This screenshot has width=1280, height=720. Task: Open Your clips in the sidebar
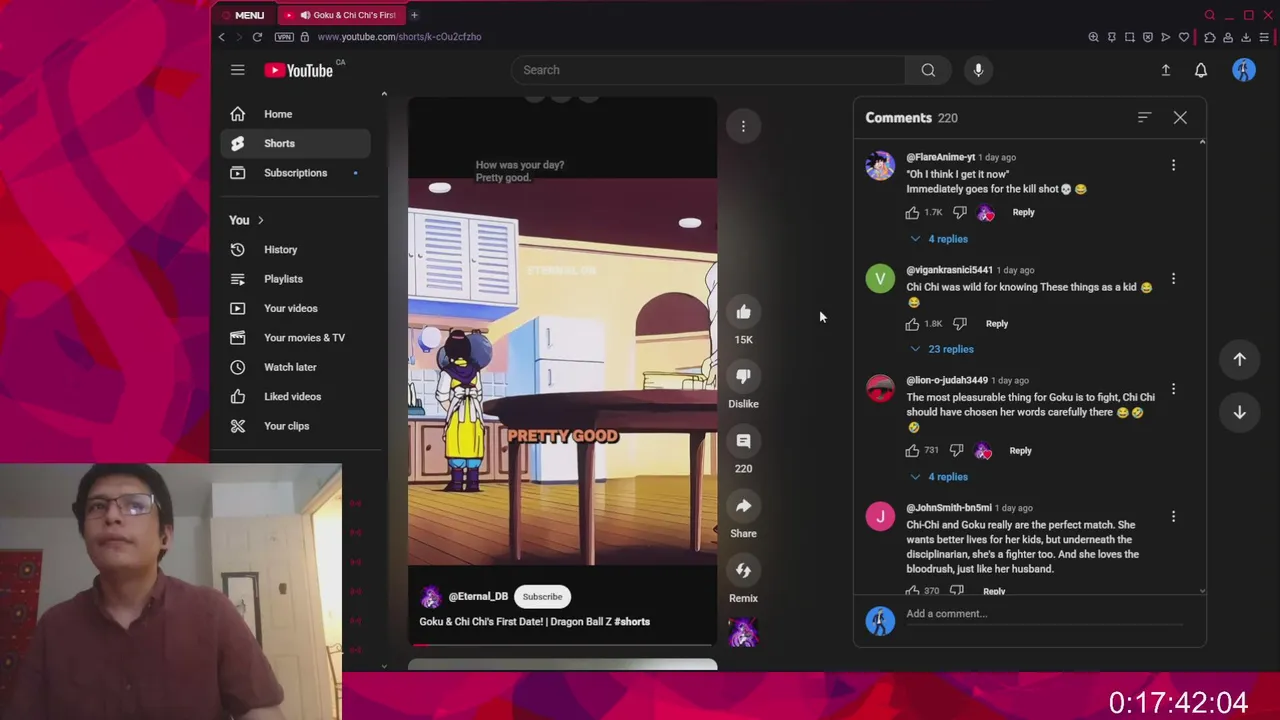296,426
